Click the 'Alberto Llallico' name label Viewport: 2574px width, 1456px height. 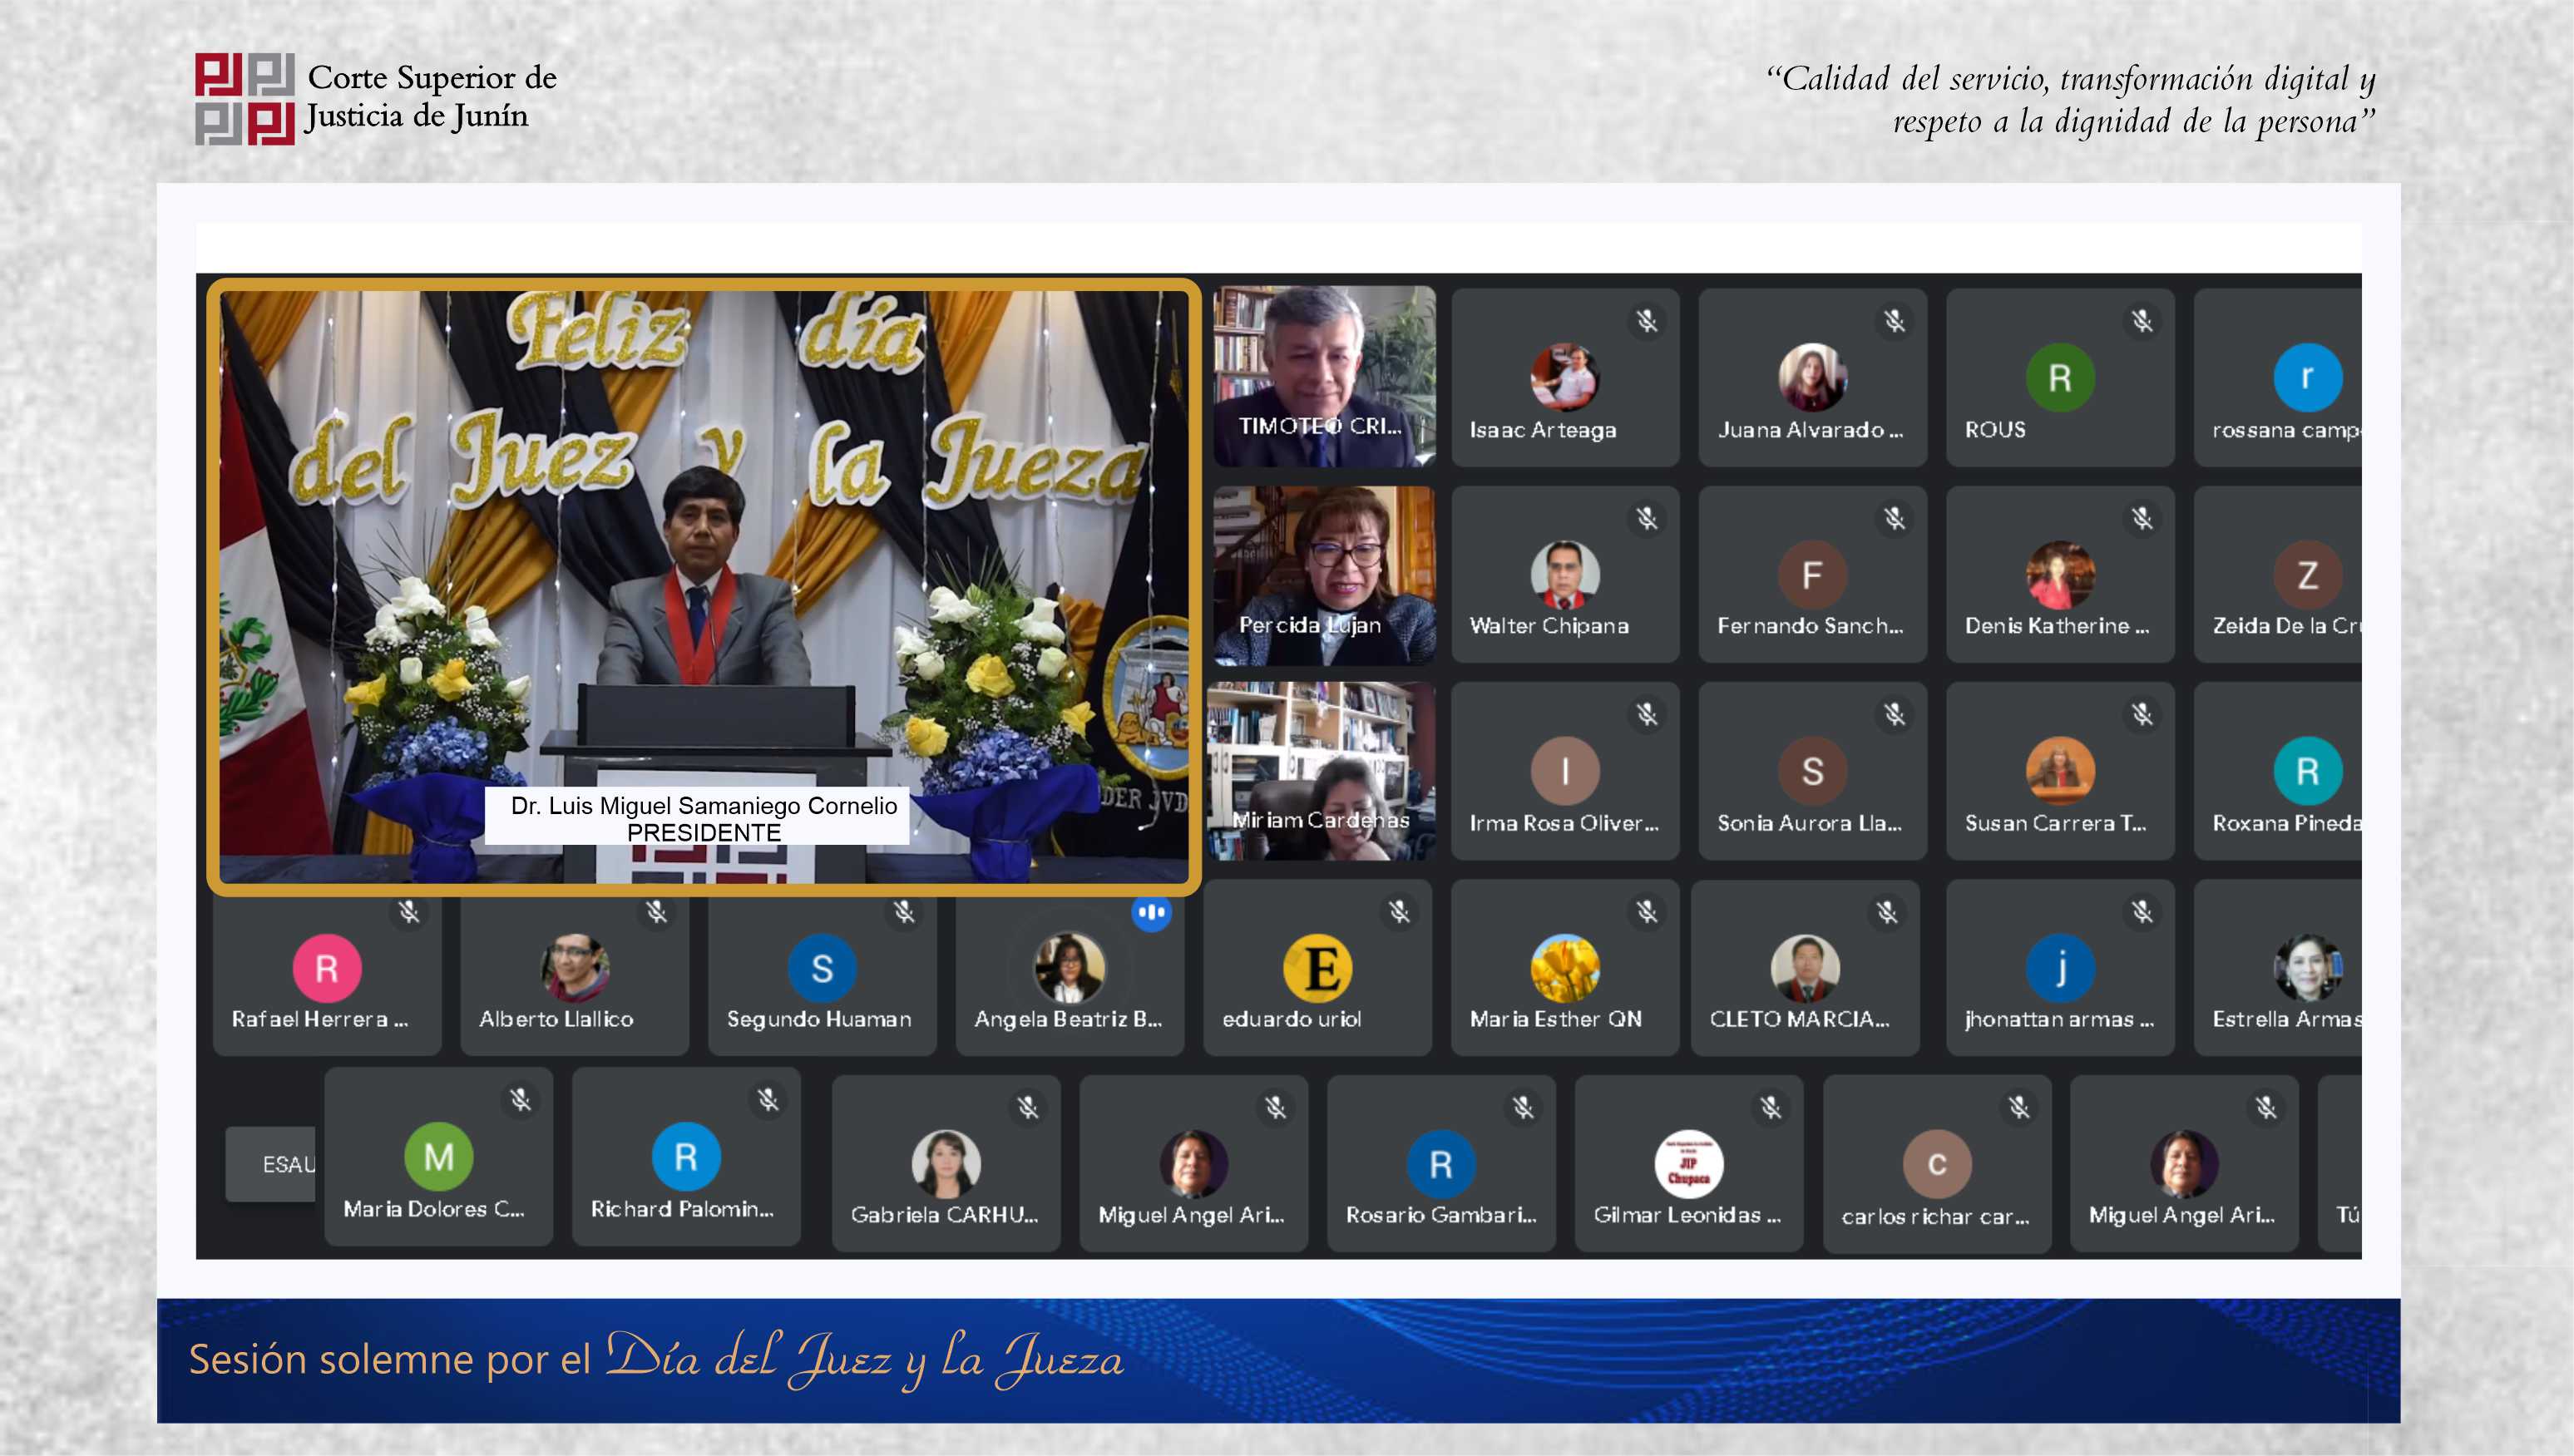pyautogui.click(x=556, y=1019)
